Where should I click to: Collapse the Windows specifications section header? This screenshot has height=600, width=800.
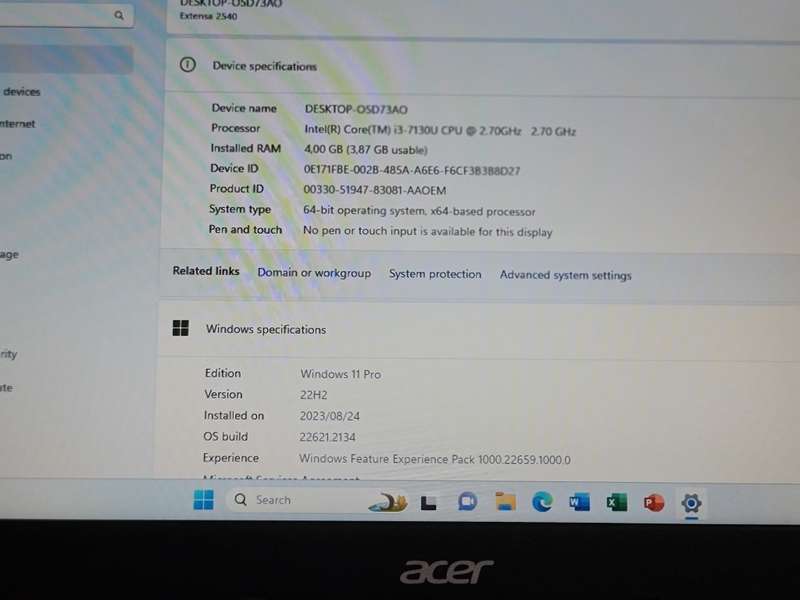click(480, 330)
